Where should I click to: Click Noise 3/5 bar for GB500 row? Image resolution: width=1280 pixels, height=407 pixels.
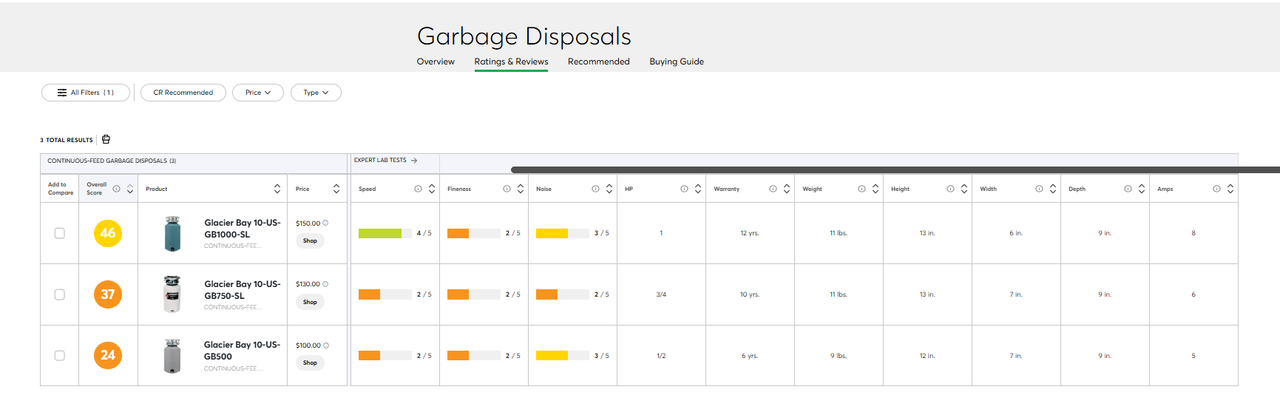(x=562, y=355)
